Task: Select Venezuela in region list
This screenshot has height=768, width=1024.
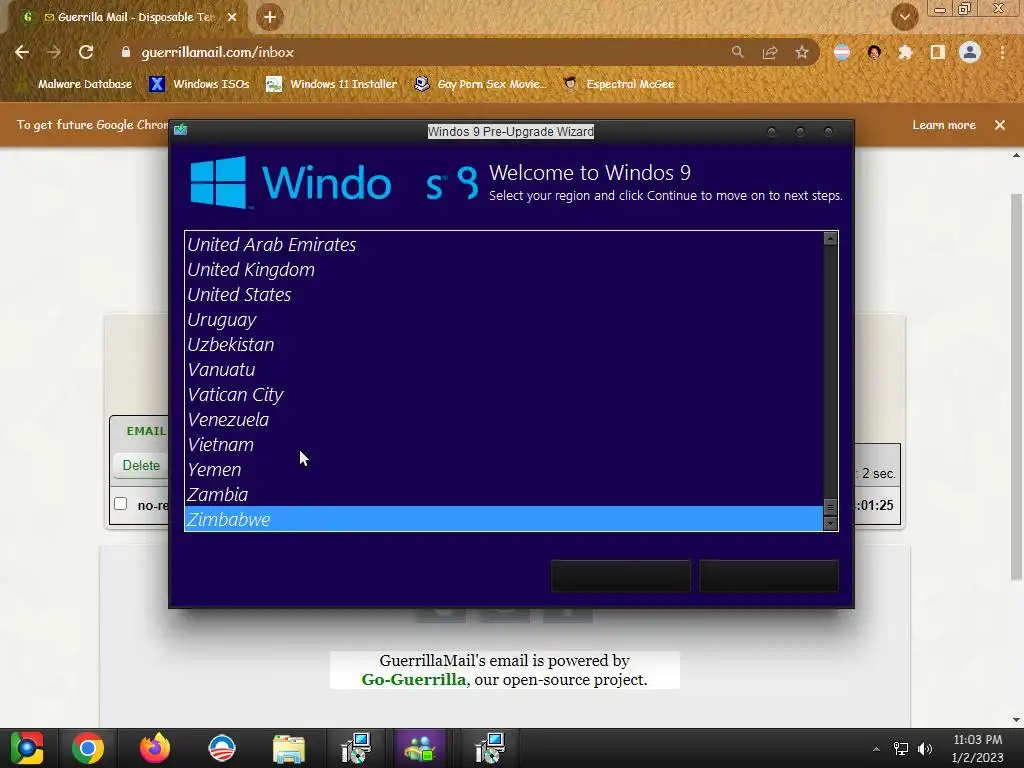Action: click(x=504, y=419)
